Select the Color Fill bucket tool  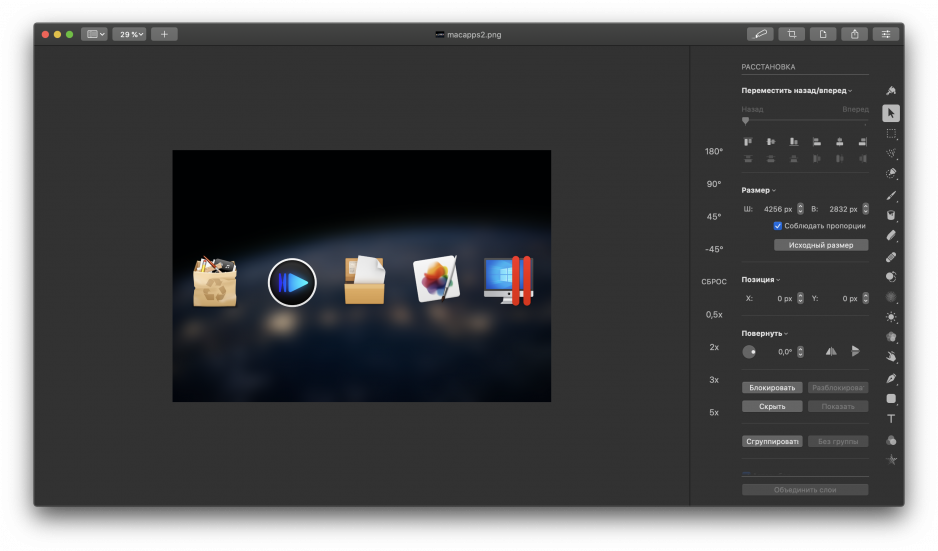[891, 215]
